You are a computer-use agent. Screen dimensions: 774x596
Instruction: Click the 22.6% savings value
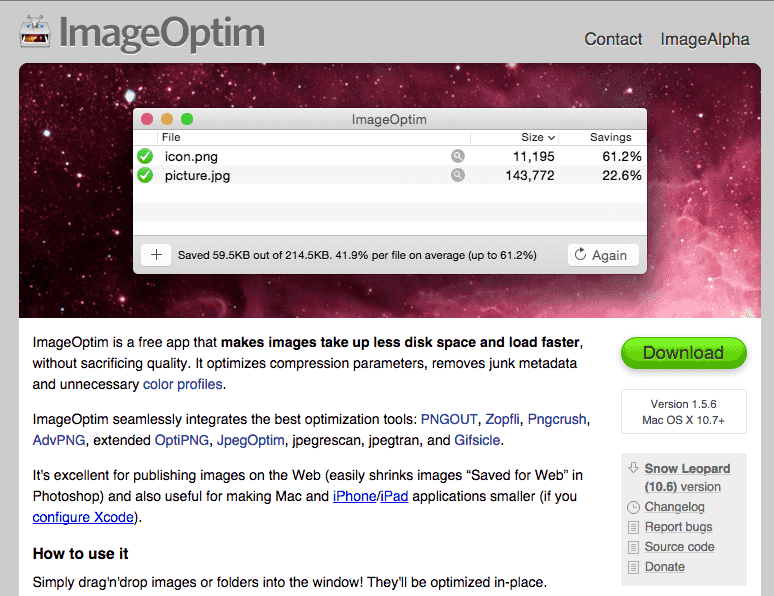click(622, 175)
